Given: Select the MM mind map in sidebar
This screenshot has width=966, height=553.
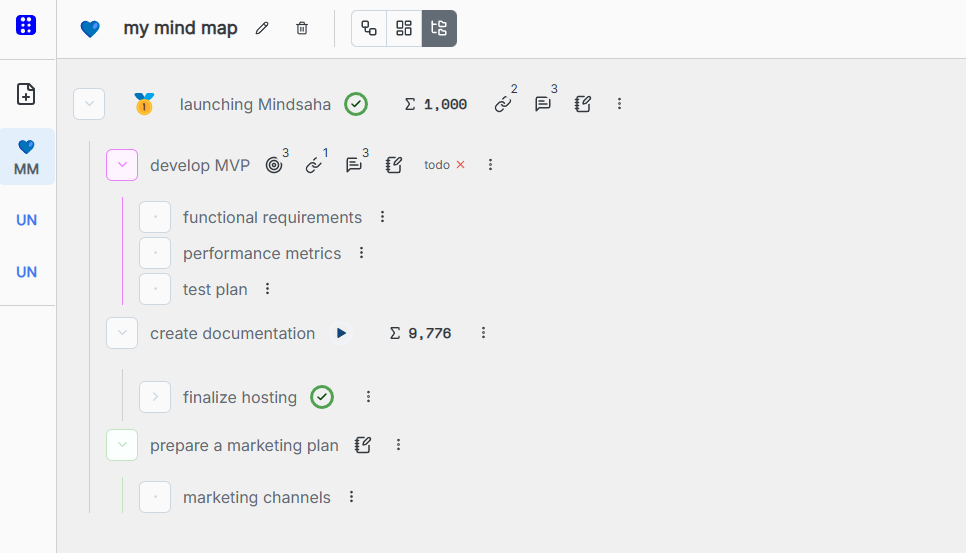Looking at the screenshot, I should 27,157.
